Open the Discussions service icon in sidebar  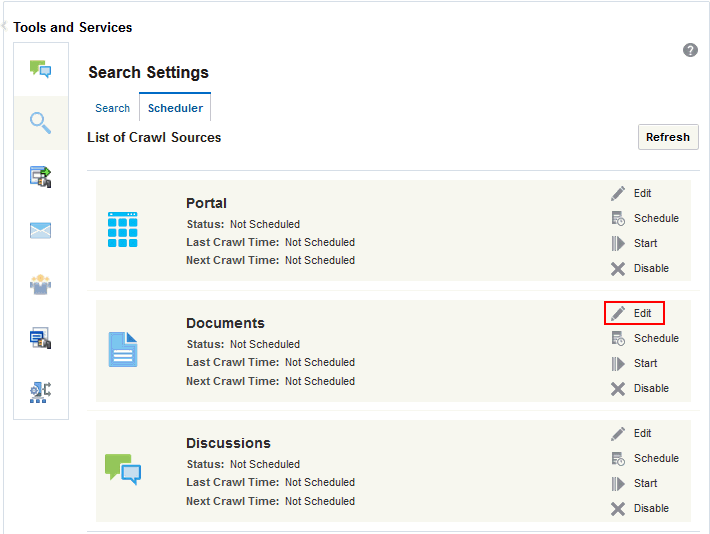(x=41, y=69)
